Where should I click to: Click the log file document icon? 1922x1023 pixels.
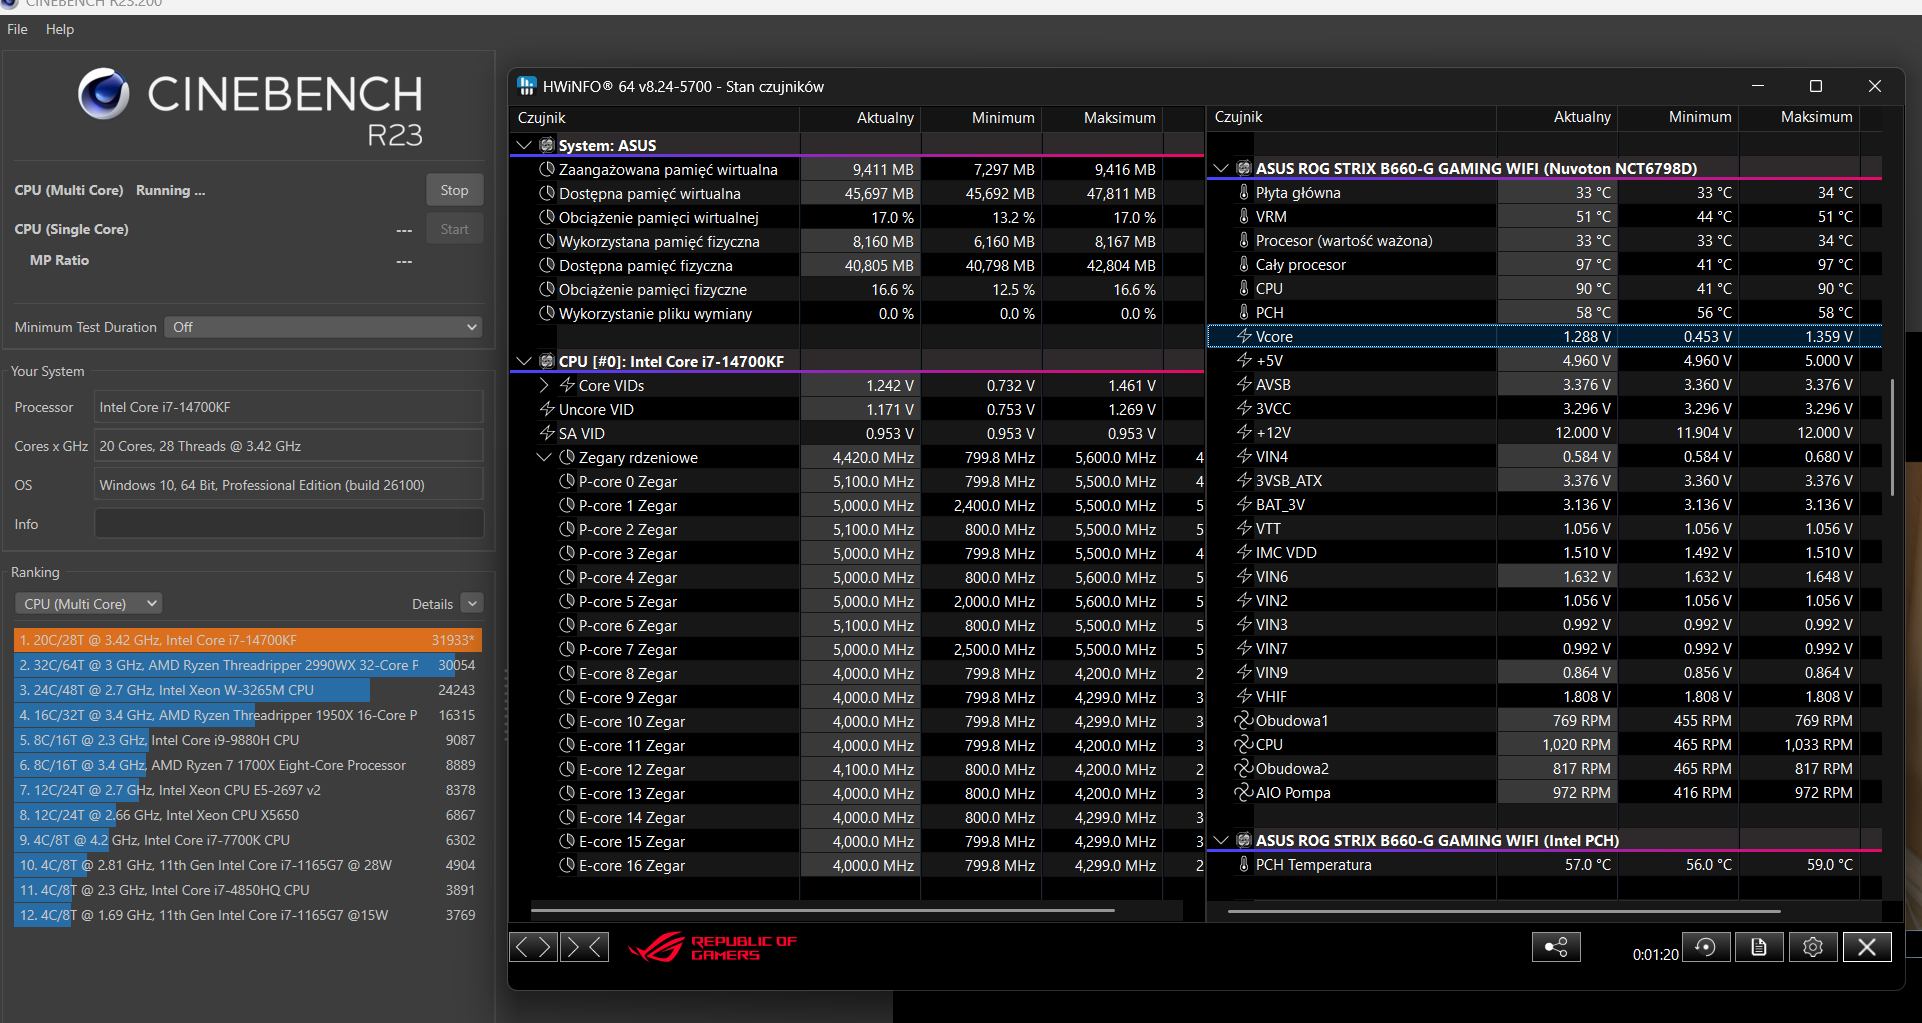(x=1759, y=947)
